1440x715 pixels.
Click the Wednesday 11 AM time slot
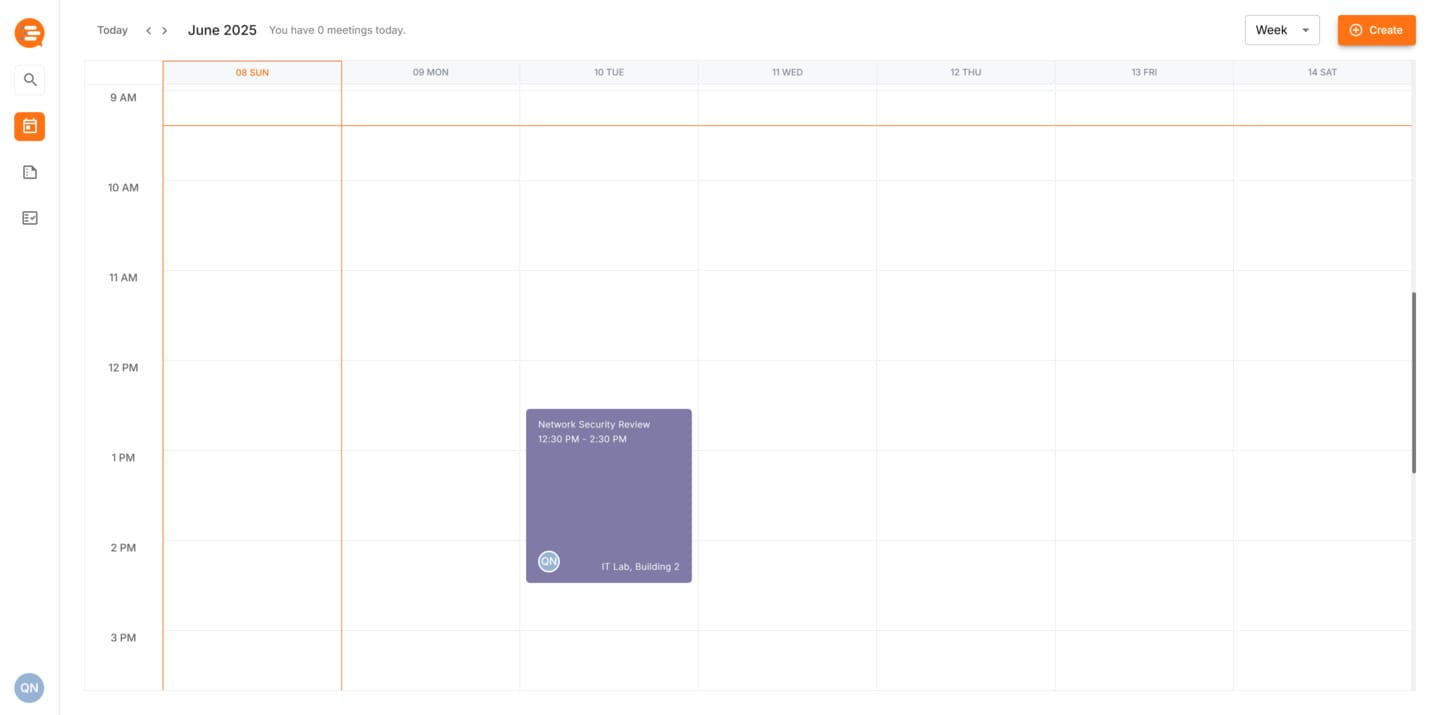pos(787,315)
